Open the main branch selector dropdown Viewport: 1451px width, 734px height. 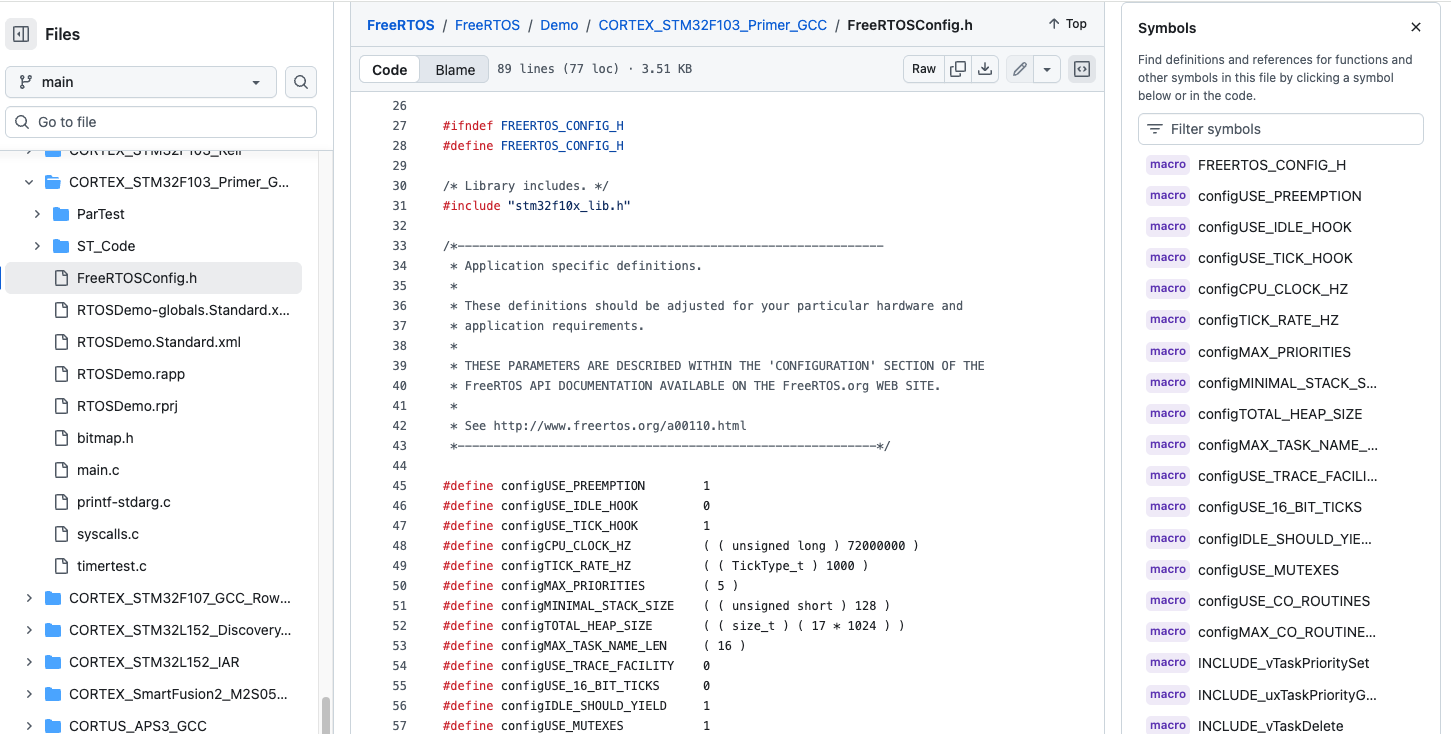[141, 82]
